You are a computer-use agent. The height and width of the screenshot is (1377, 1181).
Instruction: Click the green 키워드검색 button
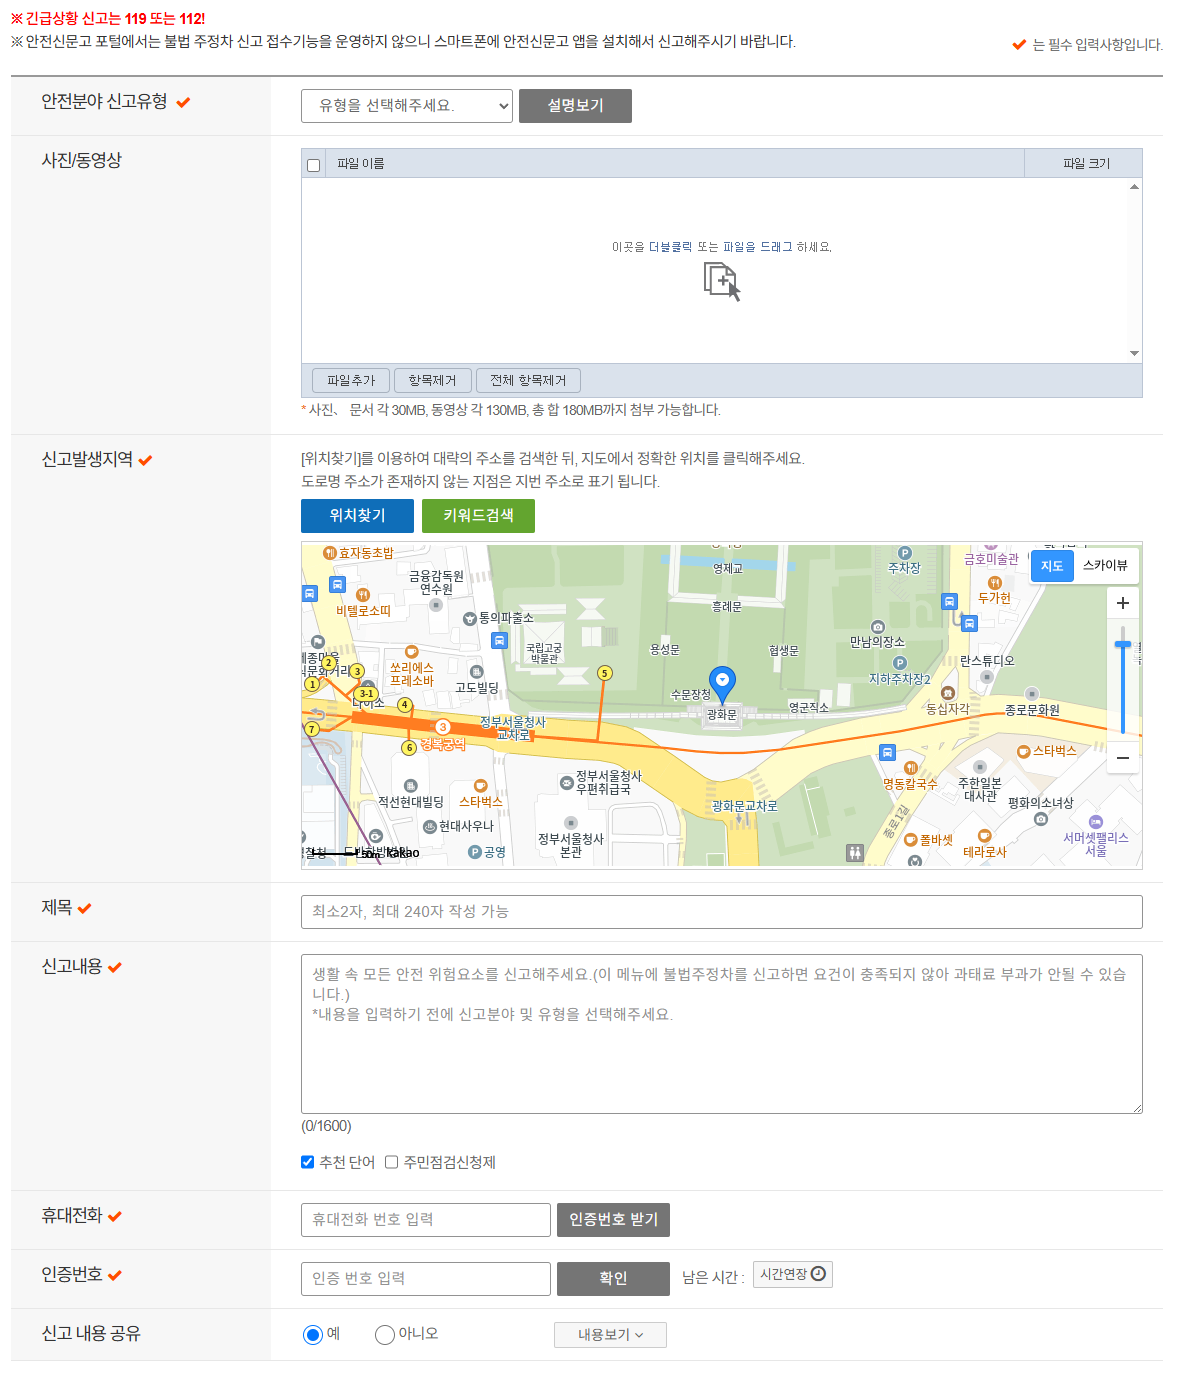pyautogui.click(x=478, y=516)
